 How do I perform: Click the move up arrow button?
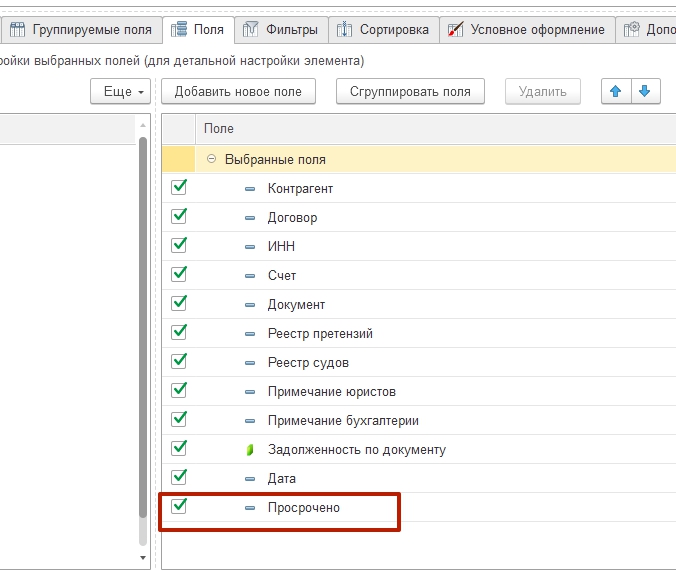[x=615, y=91]
